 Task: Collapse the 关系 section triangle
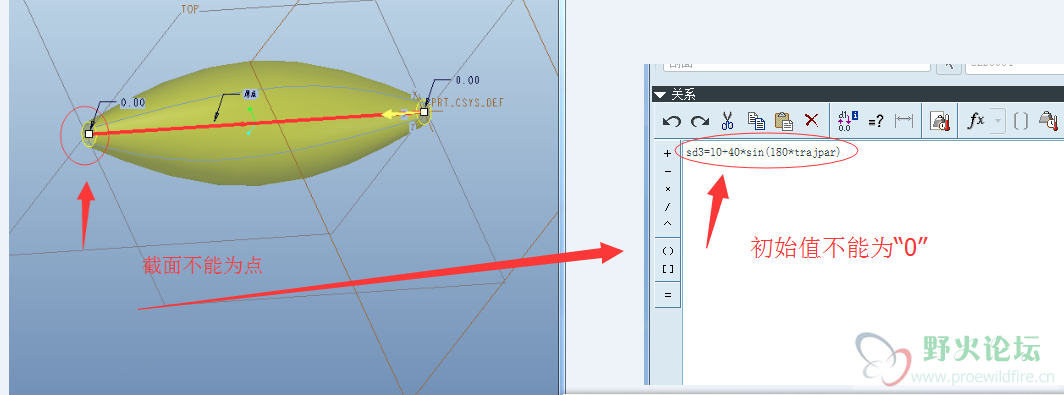point(659,94)
